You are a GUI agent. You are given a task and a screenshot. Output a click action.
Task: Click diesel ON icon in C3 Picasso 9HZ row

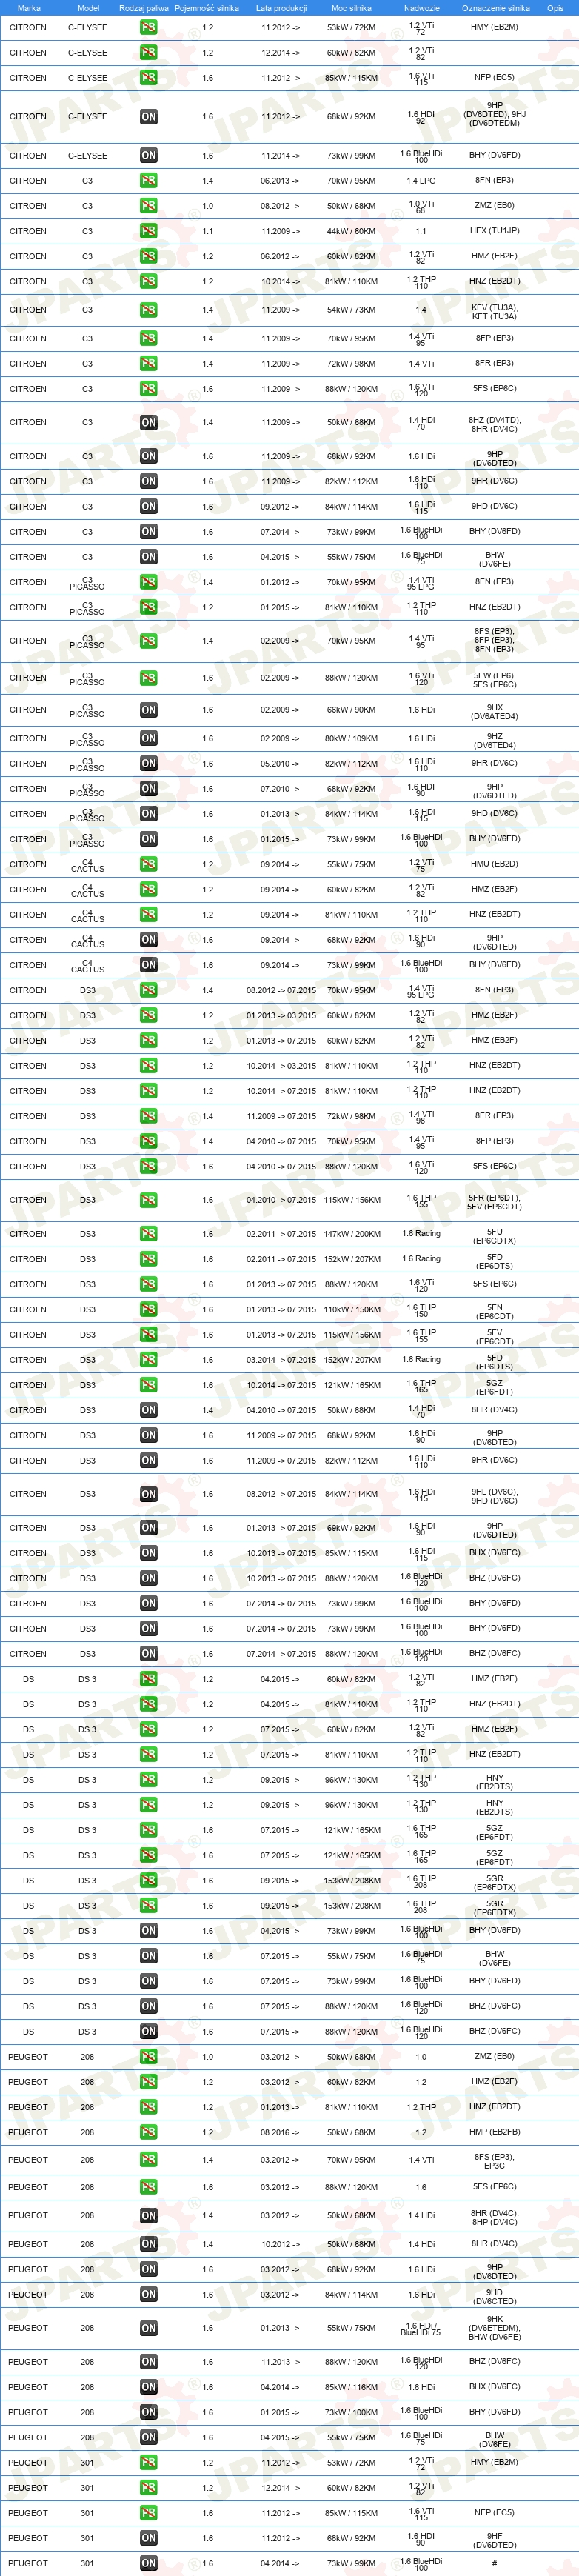[x=148, y=739]
